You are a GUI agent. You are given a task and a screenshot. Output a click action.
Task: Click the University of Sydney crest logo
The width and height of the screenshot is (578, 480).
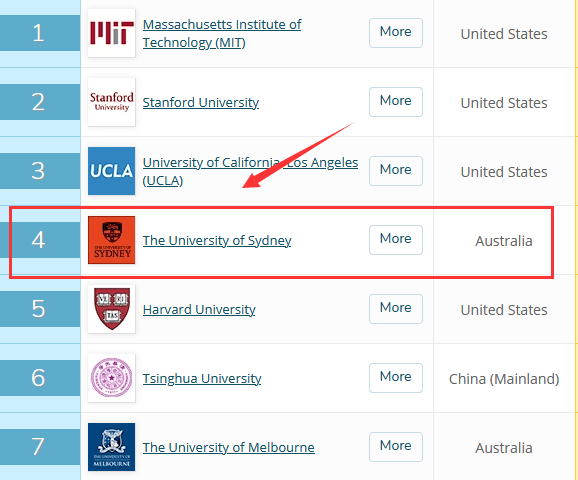pyautogui.click(x=111, y=240)
